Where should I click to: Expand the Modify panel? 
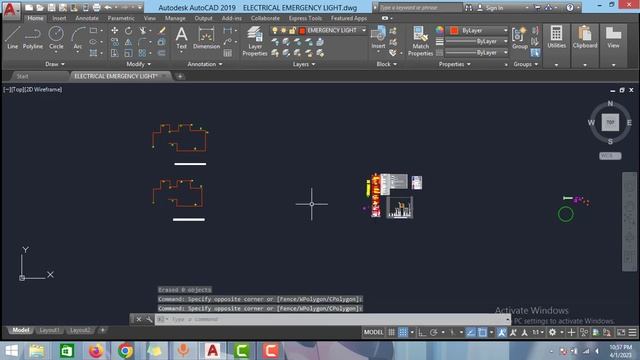coord(138,64)
